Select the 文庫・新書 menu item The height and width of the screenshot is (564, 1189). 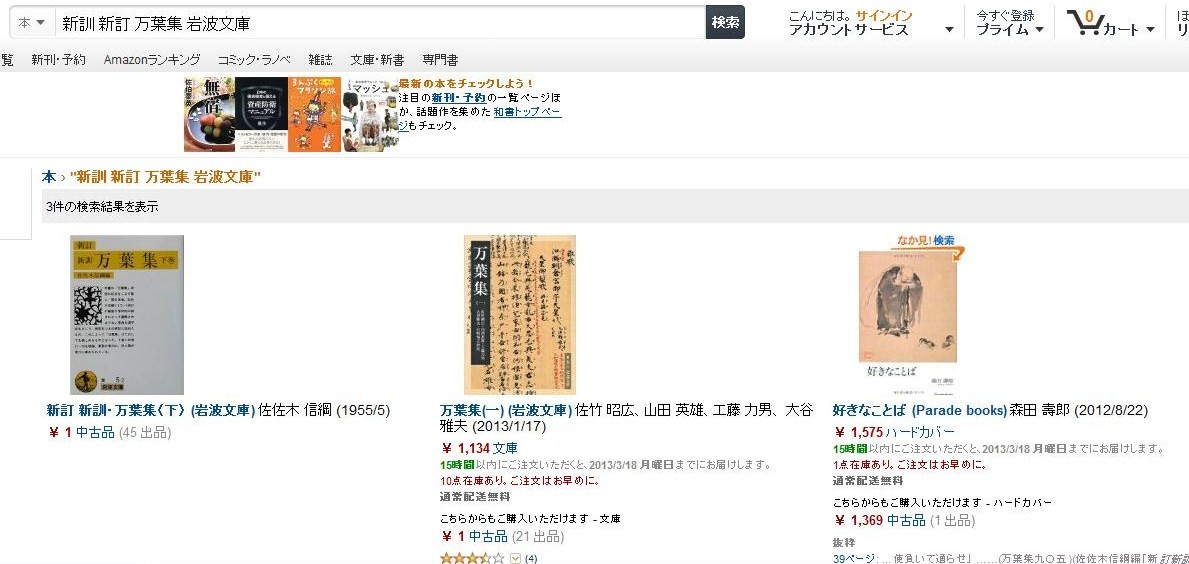(377, 60)
